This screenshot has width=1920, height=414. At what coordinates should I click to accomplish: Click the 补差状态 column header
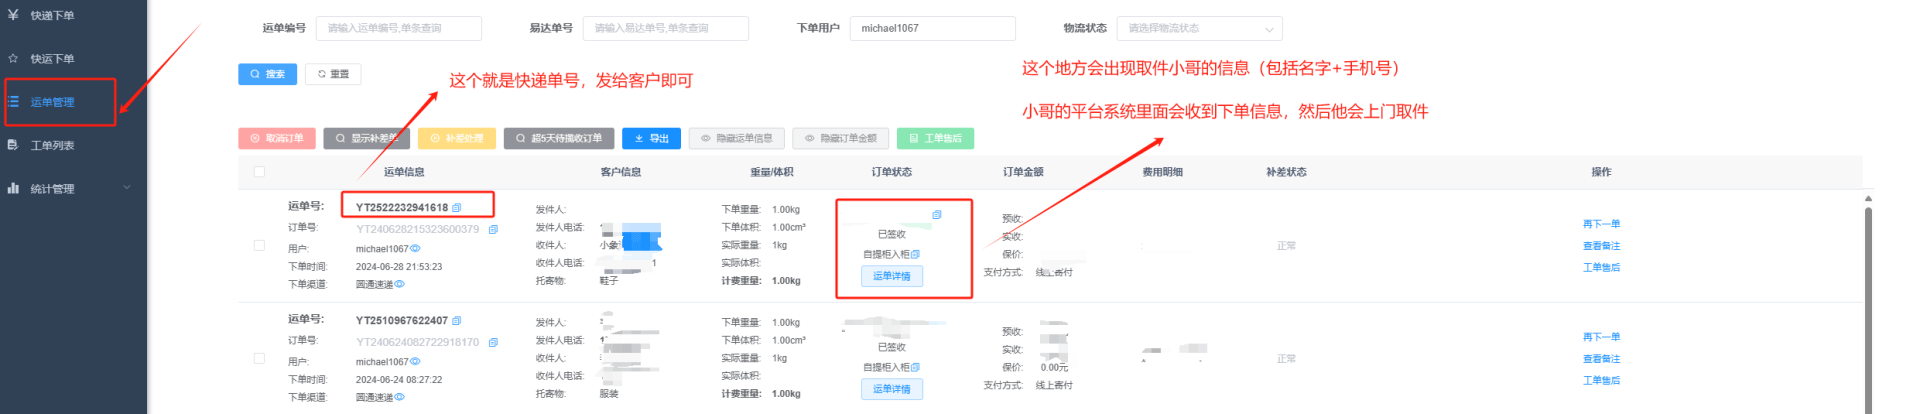[1286, 172]
